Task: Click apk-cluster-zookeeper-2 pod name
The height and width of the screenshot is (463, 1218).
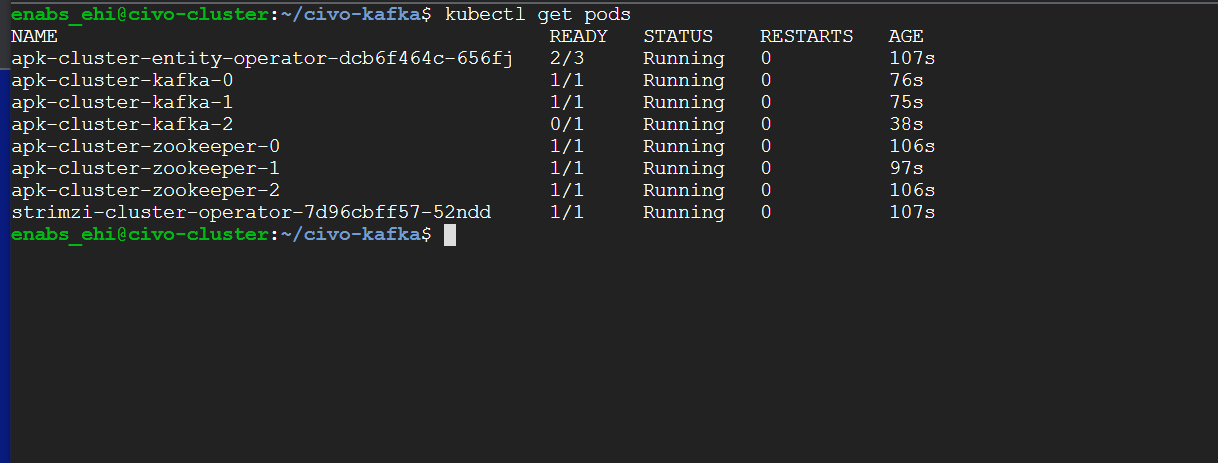Action: point(145,190)
